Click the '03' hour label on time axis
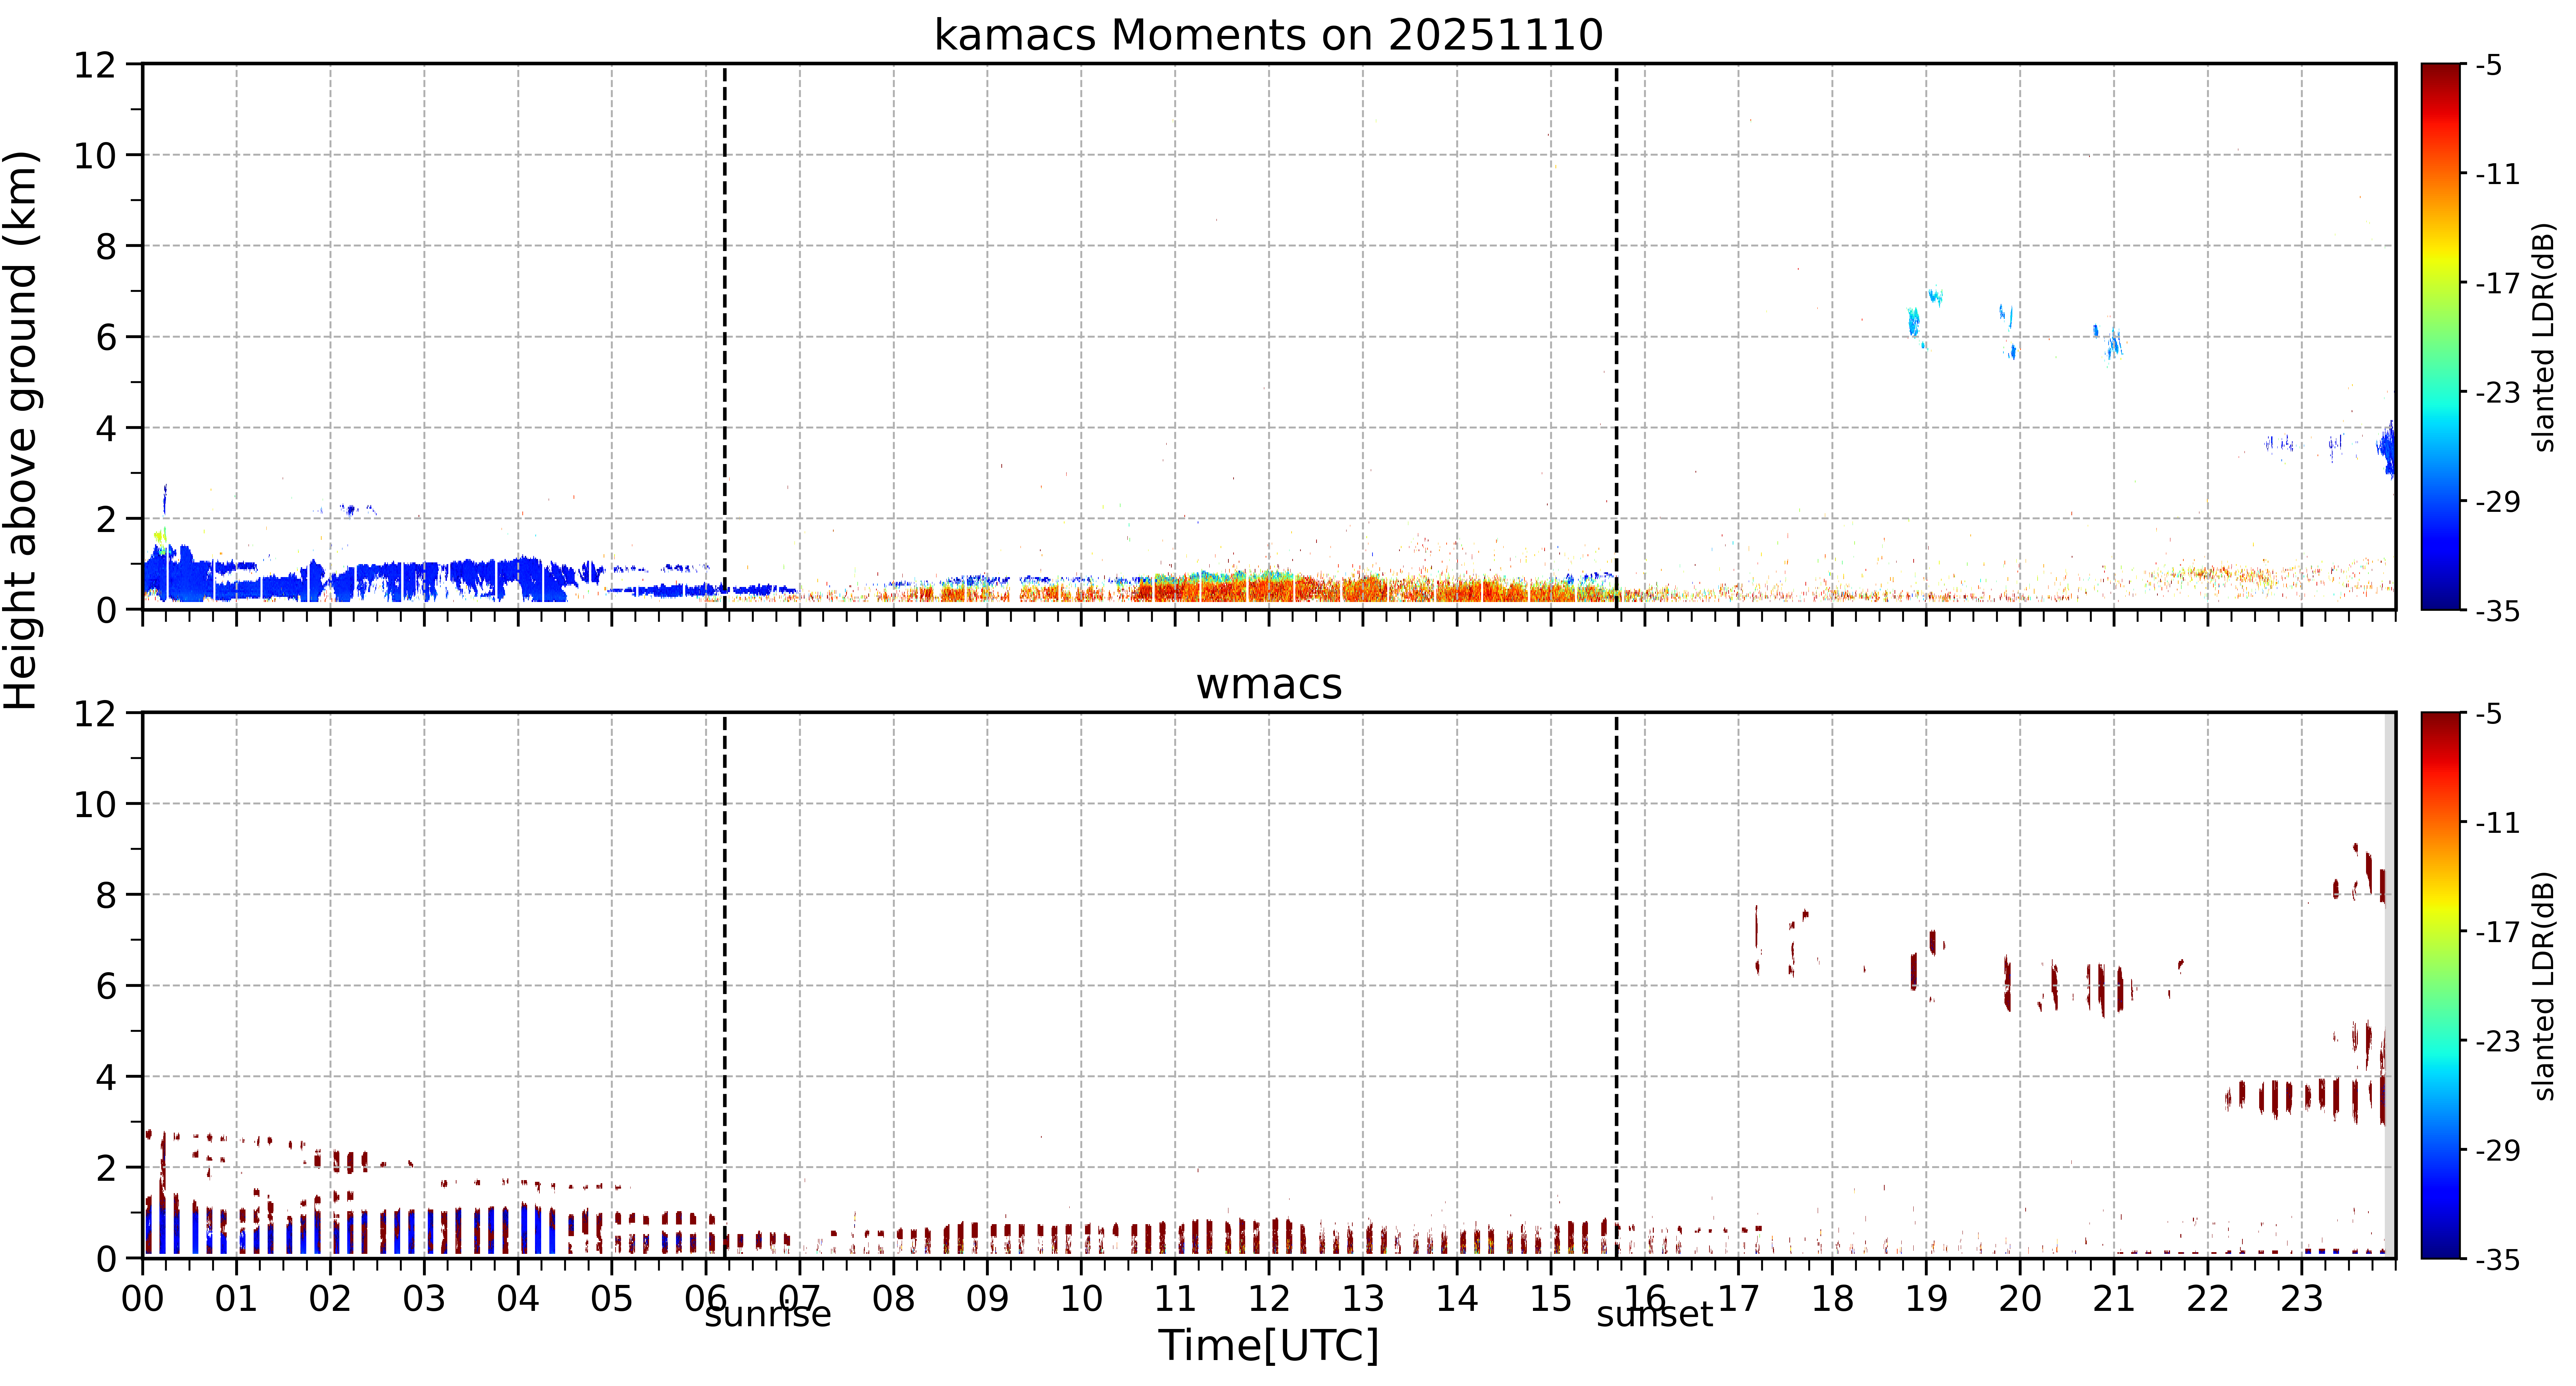The height and width of the screenshot is (1386, 2576). [424, 1299]
